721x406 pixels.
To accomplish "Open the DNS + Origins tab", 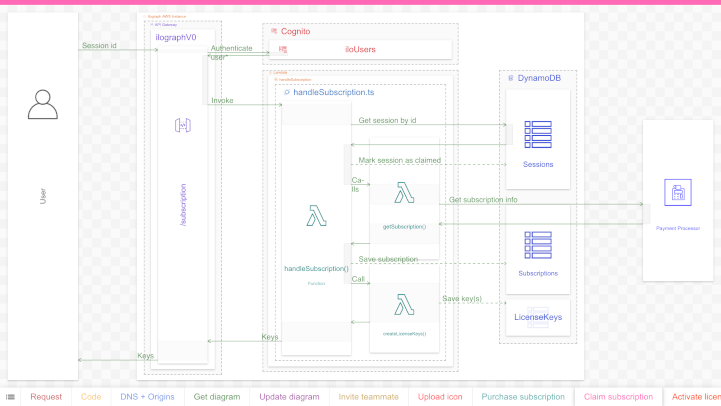I will 147,397.
